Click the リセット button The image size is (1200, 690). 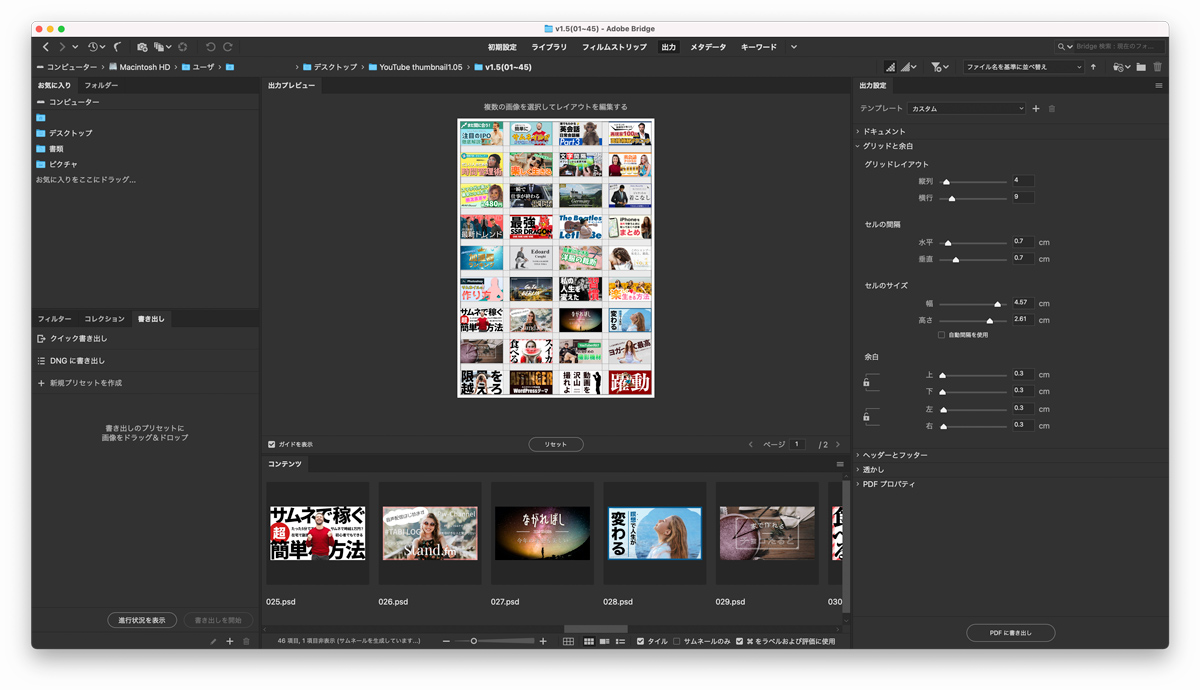[x=556, y=444]
